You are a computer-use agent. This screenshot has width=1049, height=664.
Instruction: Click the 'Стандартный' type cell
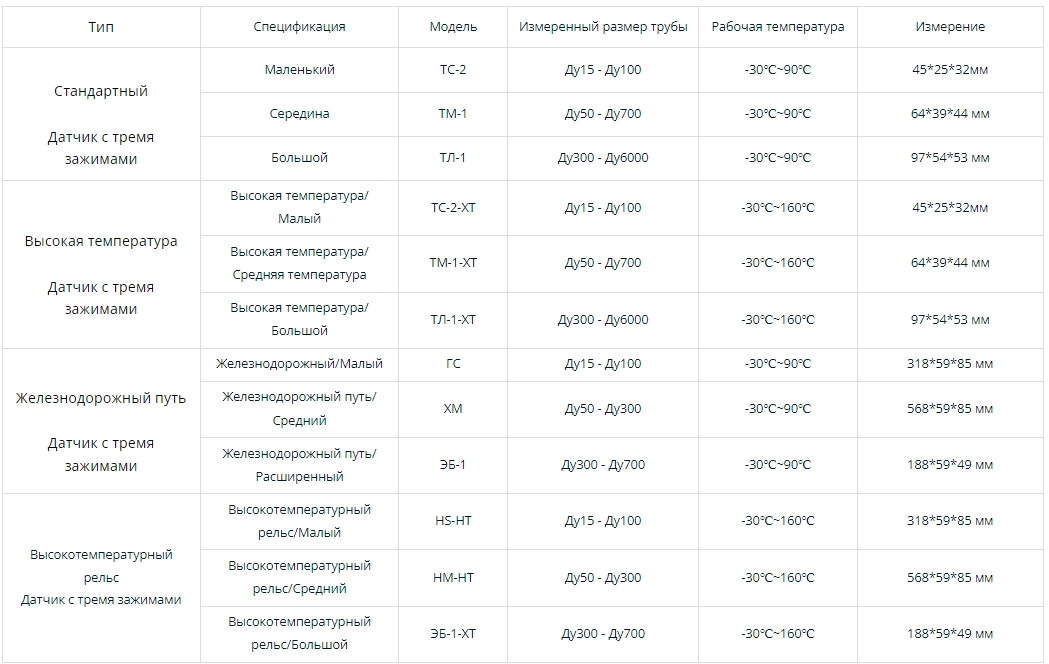point(101,91)
